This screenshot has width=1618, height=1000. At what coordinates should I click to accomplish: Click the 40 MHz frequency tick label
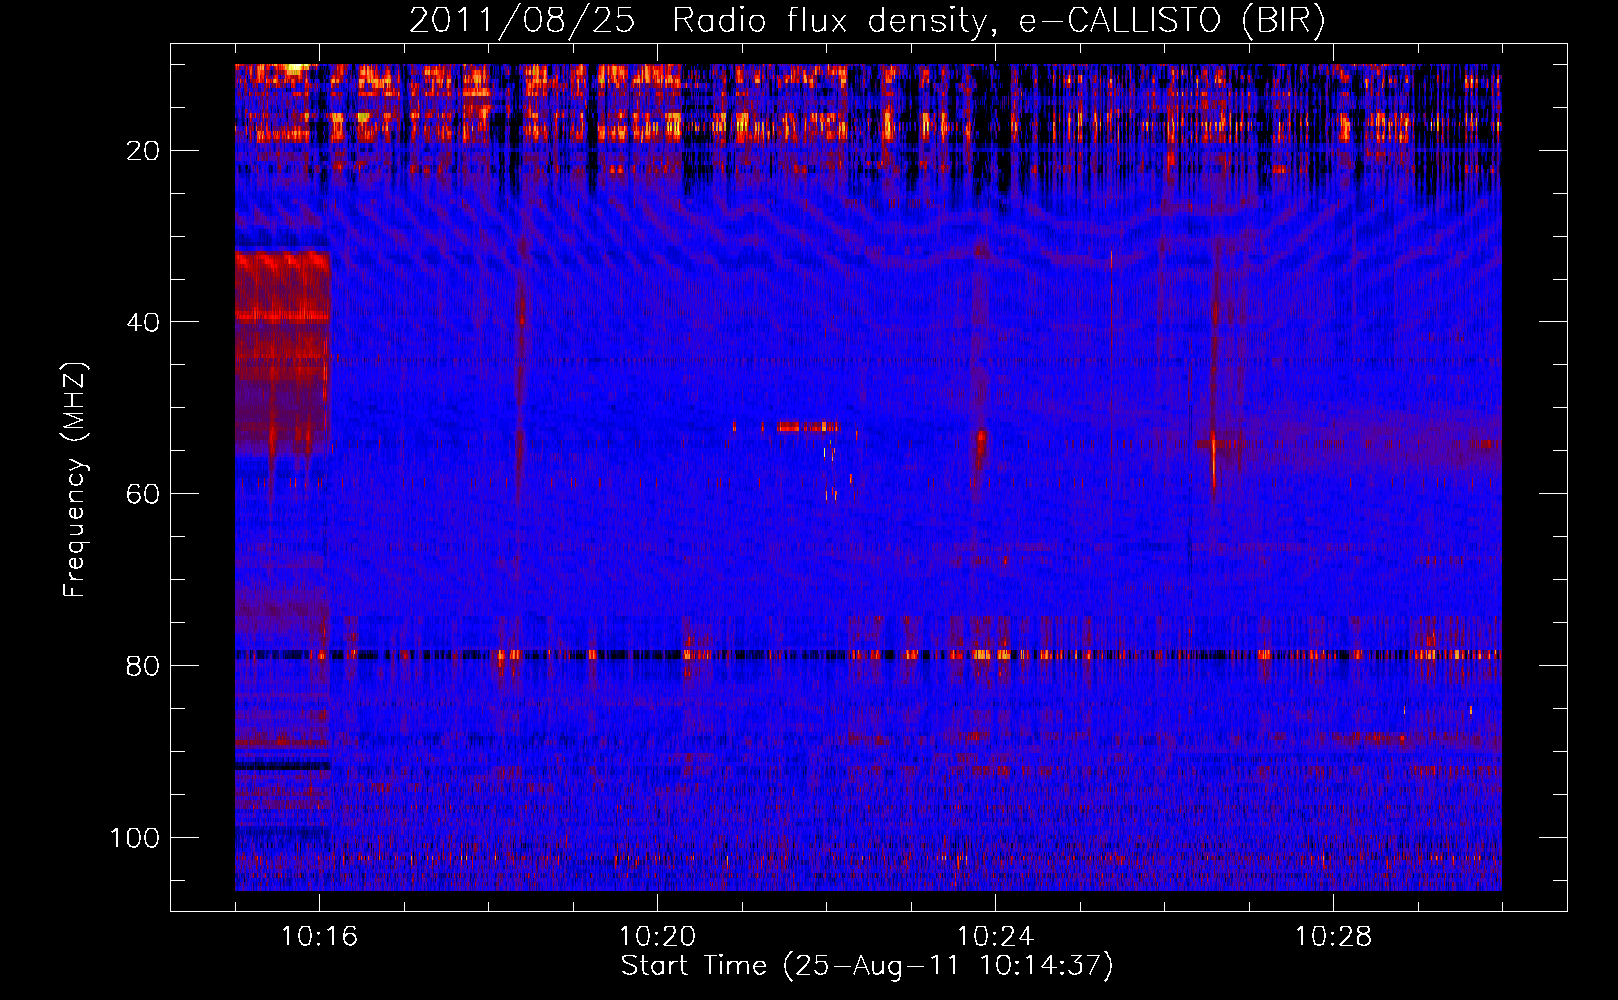pyautogui.click(x=142, y=322)
